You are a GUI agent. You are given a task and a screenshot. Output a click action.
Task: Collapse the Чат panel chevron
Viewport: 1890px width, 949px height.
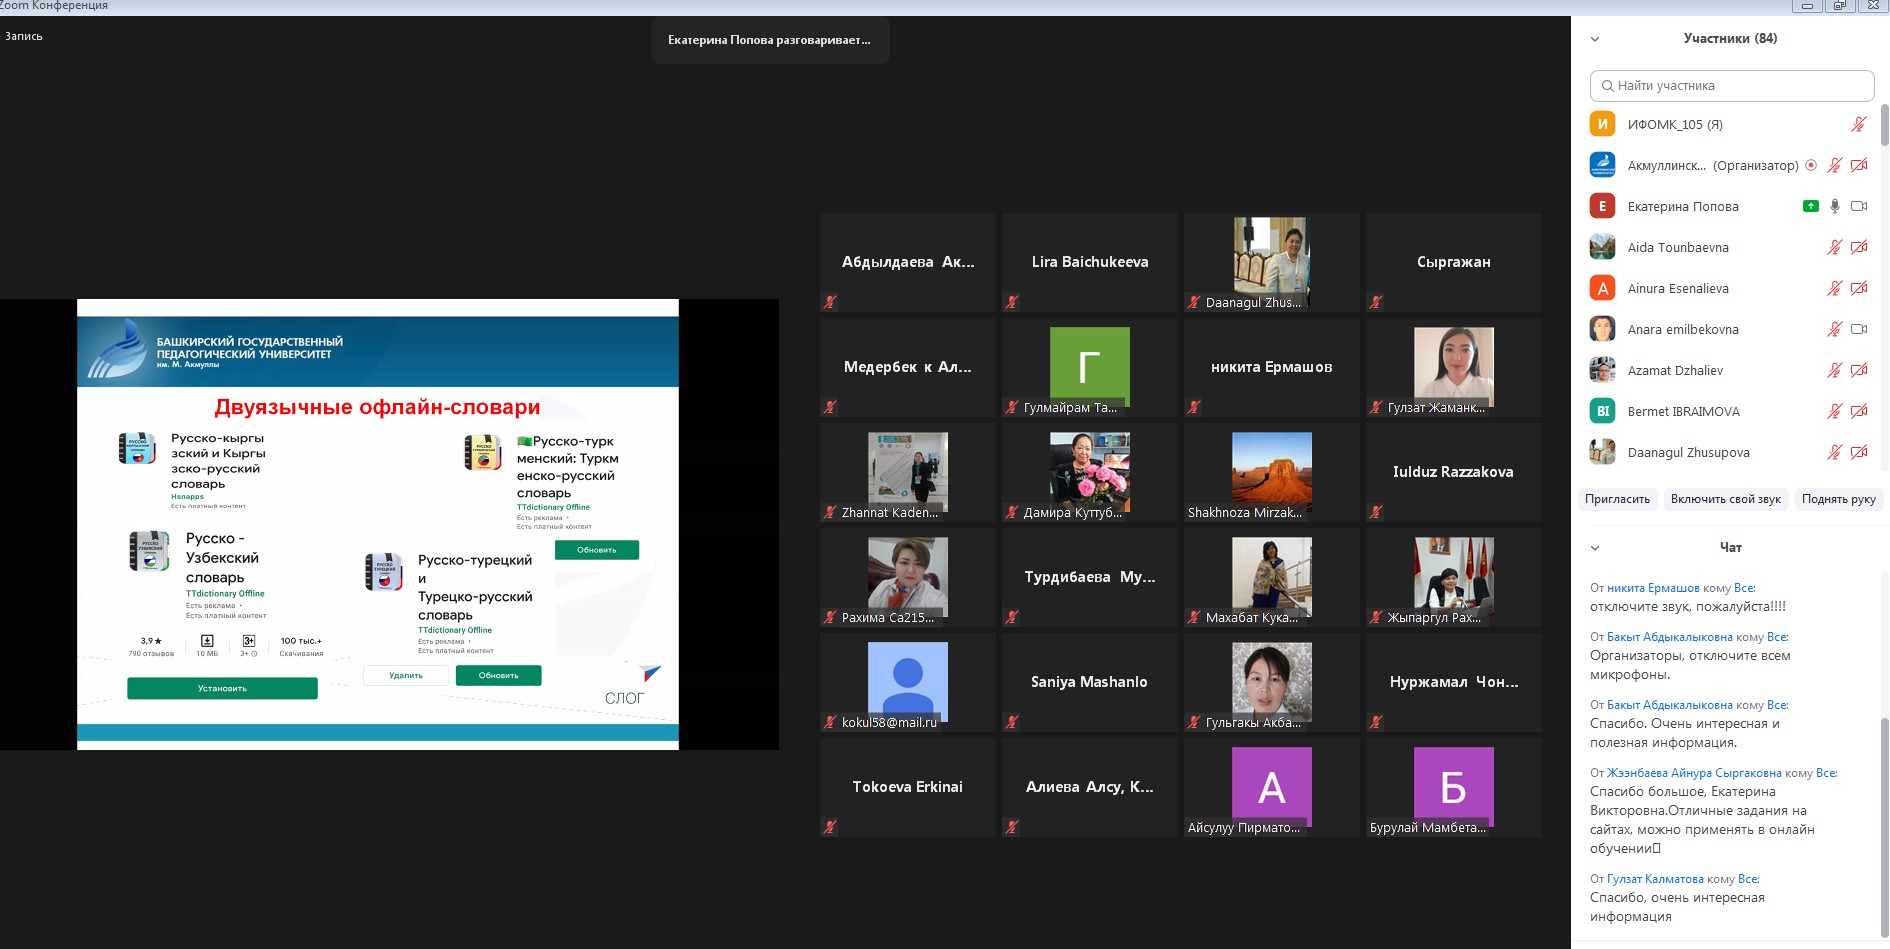pyautogui.click(x=1595, y=548)
